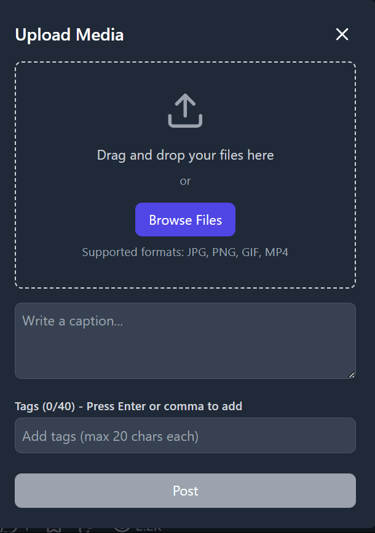Click the caption box resize handle
This screenshot has width=375, height=533.
(352, 375)
